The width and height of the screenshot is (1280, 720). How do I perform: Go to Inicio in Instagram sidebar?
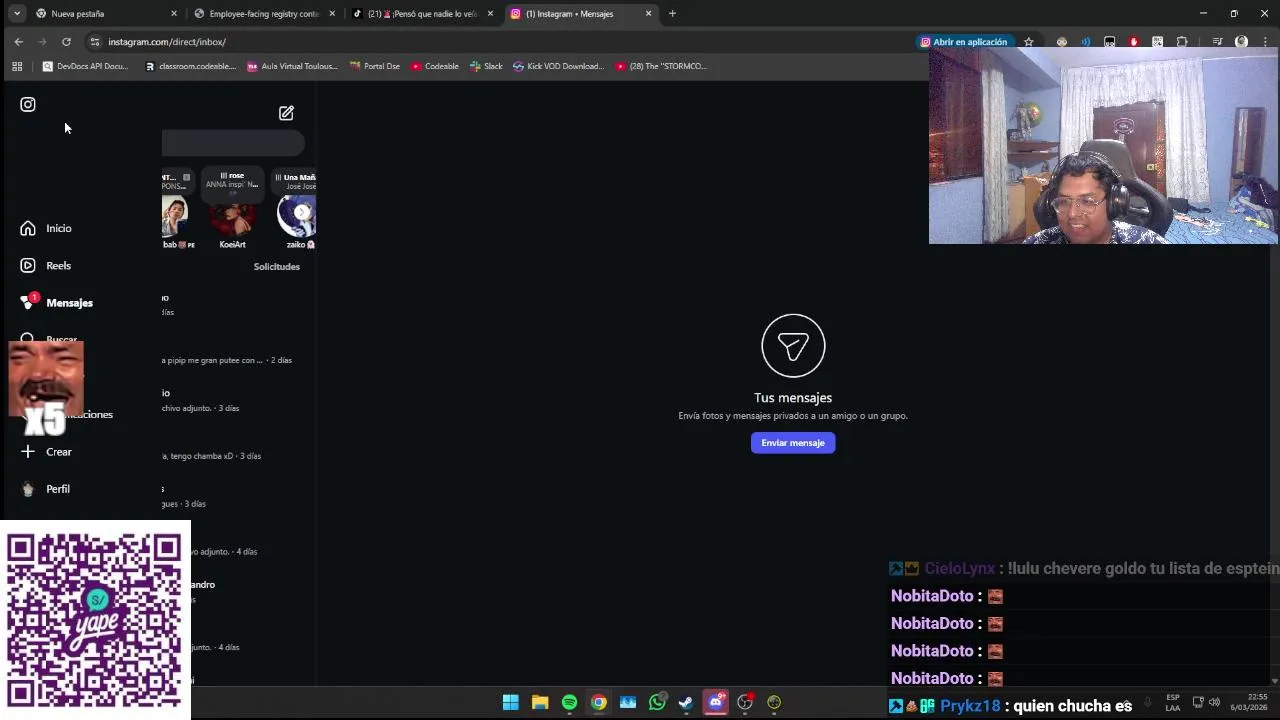pos(47,228)
